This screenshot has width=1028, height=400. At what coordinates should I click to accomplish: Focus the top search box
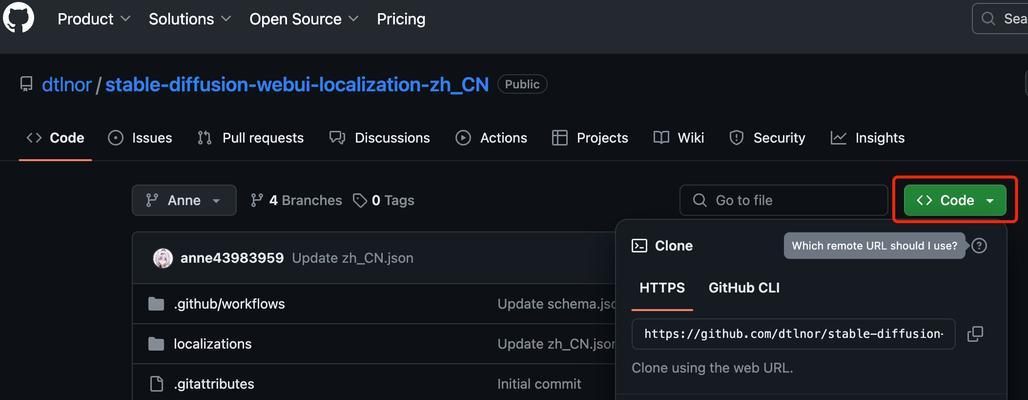[1000, 19]
